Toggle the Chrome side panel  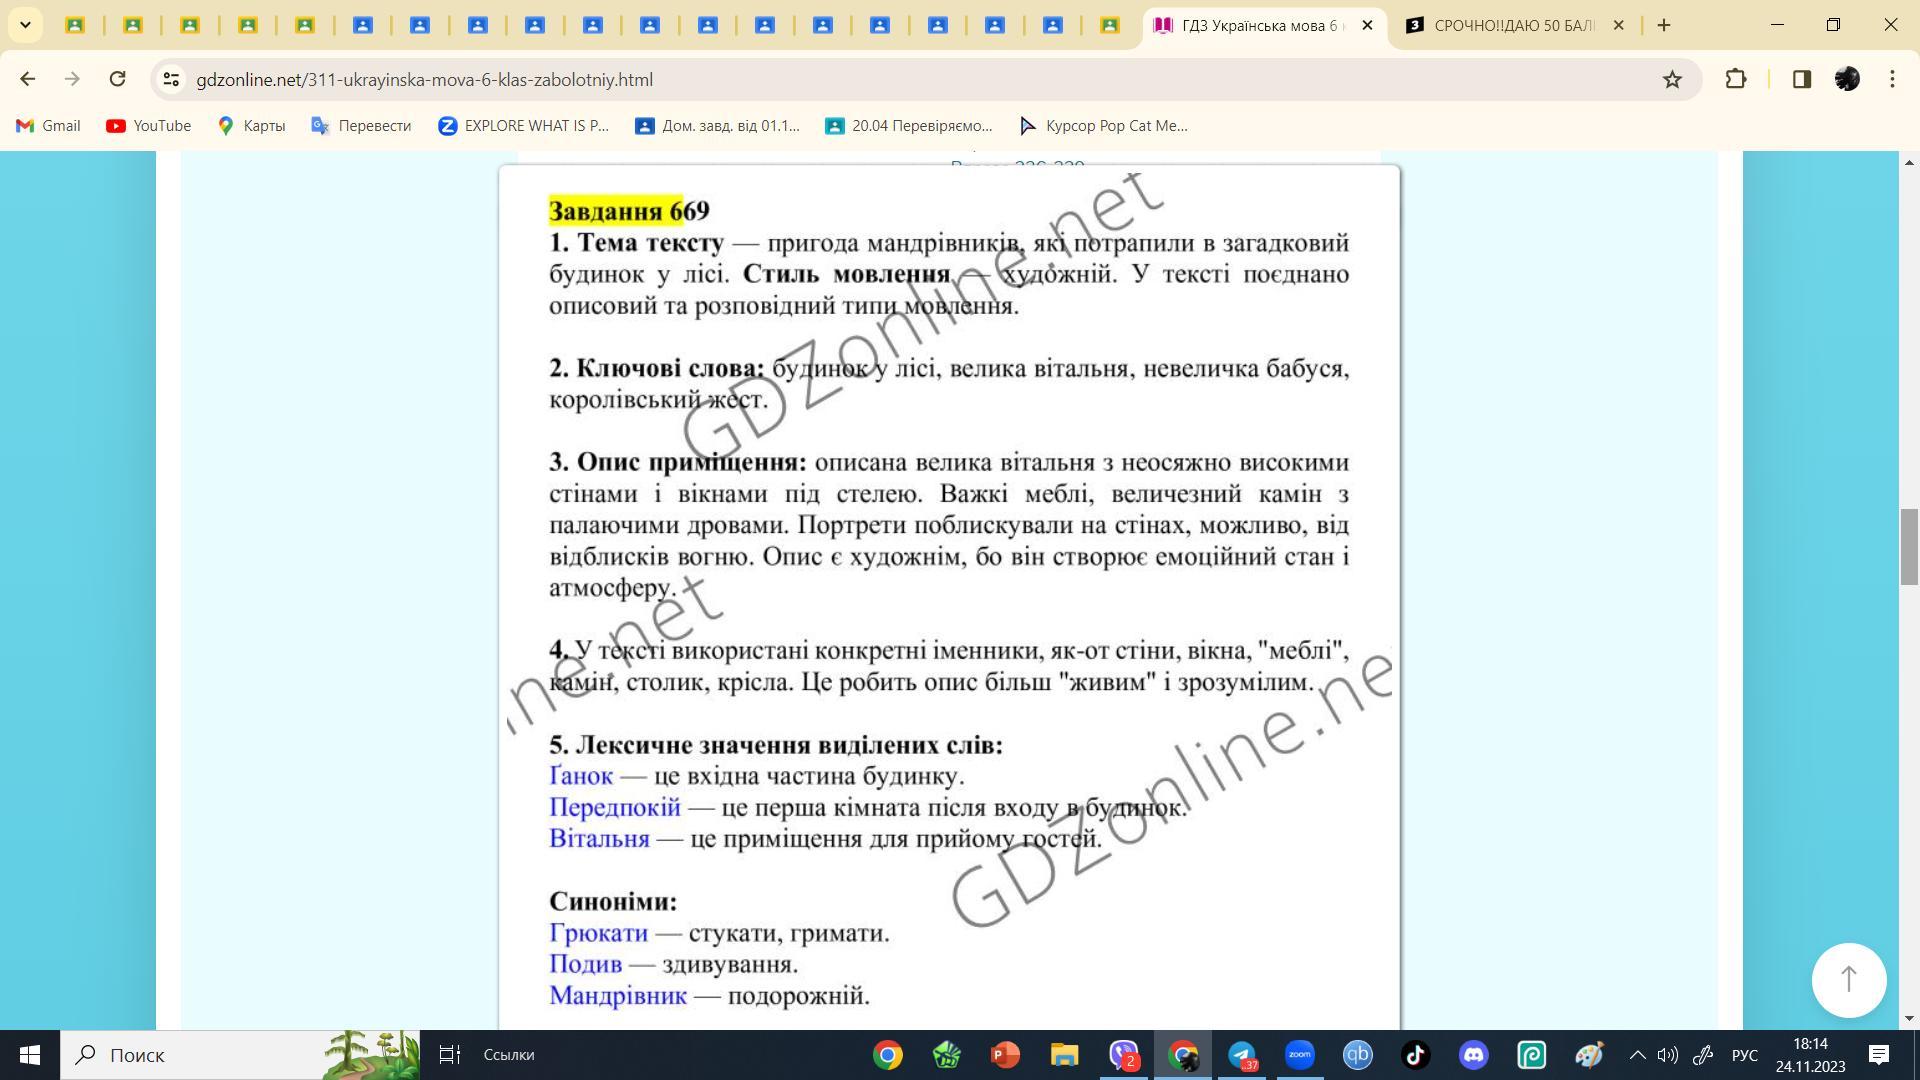tap(1802, 79)
